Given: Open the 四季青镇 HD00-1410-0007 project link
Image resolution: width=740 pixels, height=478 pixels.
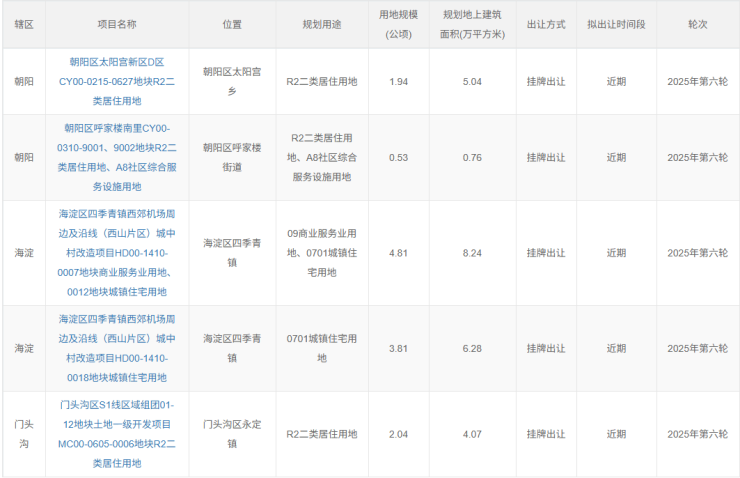Looking at the screenshot, I should (118, 253).
